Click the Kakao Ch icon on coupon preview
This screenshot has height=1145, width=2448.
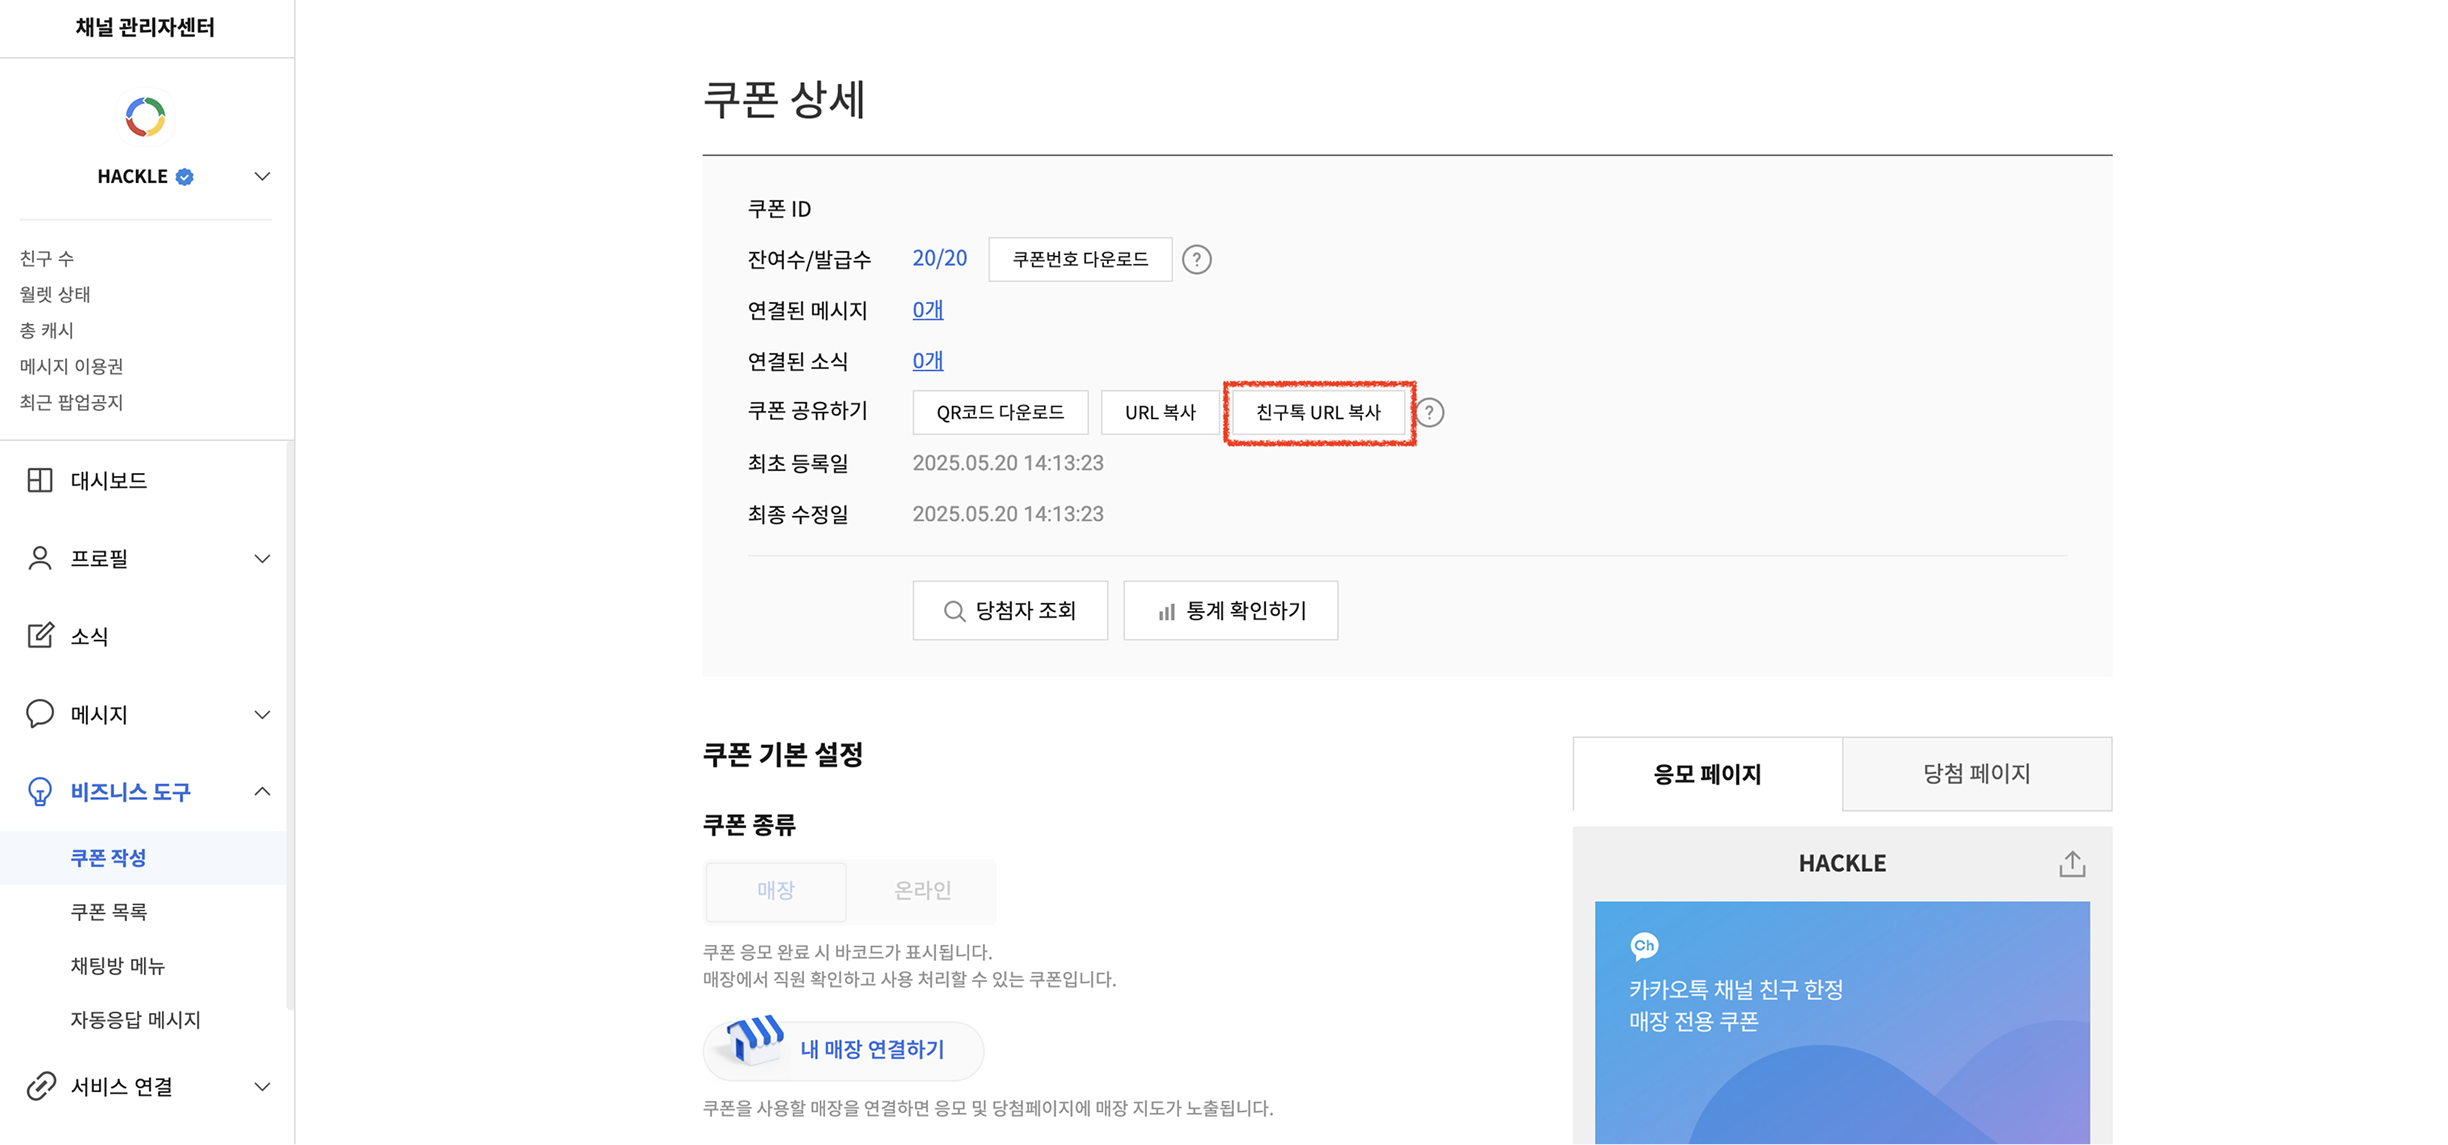[x=1644, y=945]
